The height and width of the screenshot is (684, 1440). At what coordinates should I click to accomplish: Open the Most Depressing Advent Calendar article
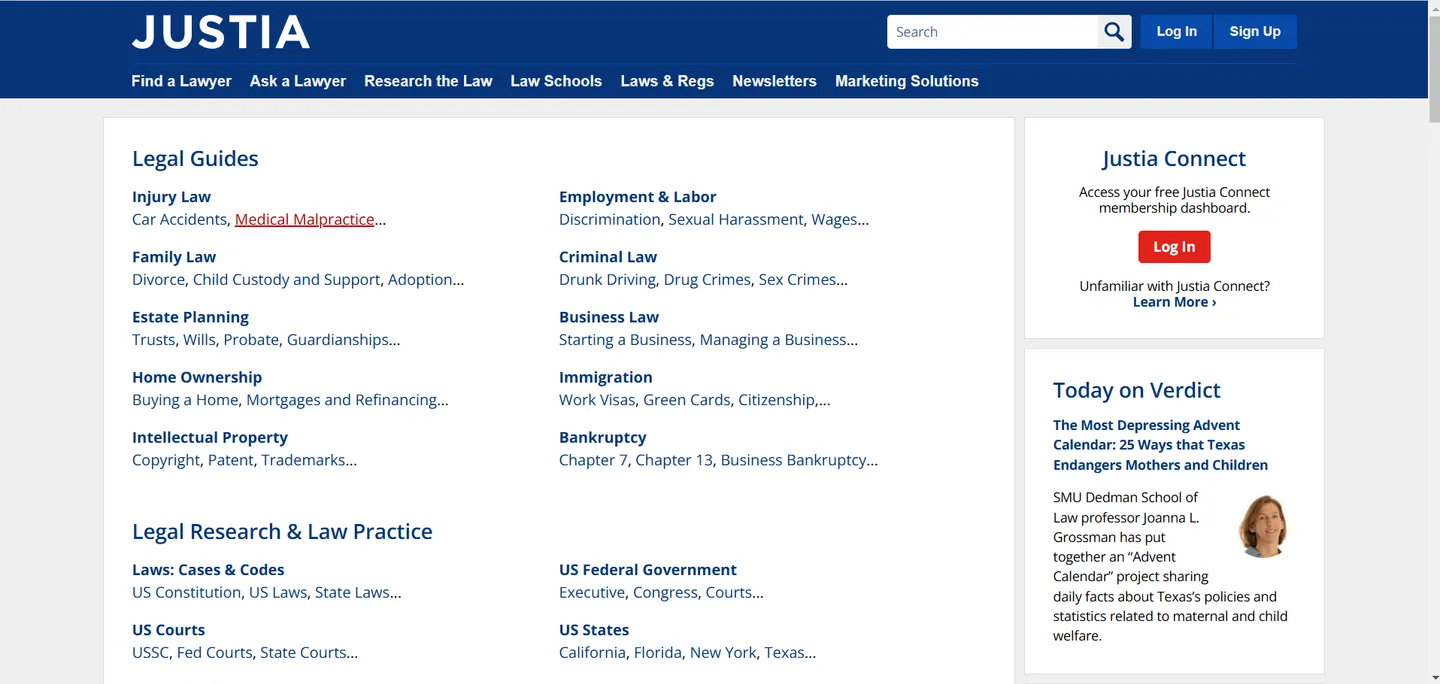pyautogui.click(x=1160, y=445)
